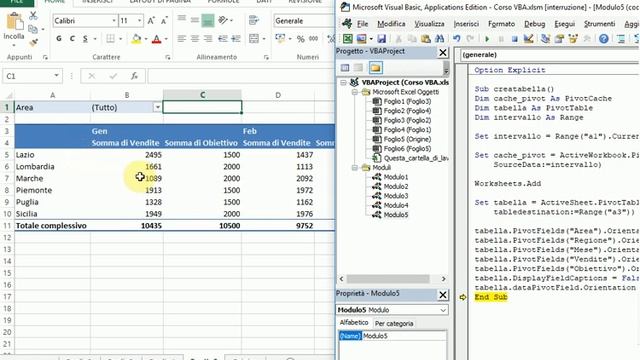The height and width of the screenshot is (360, 640).
Task: Click the VBA Help question mark icon
Action: [x=604, y=39]
